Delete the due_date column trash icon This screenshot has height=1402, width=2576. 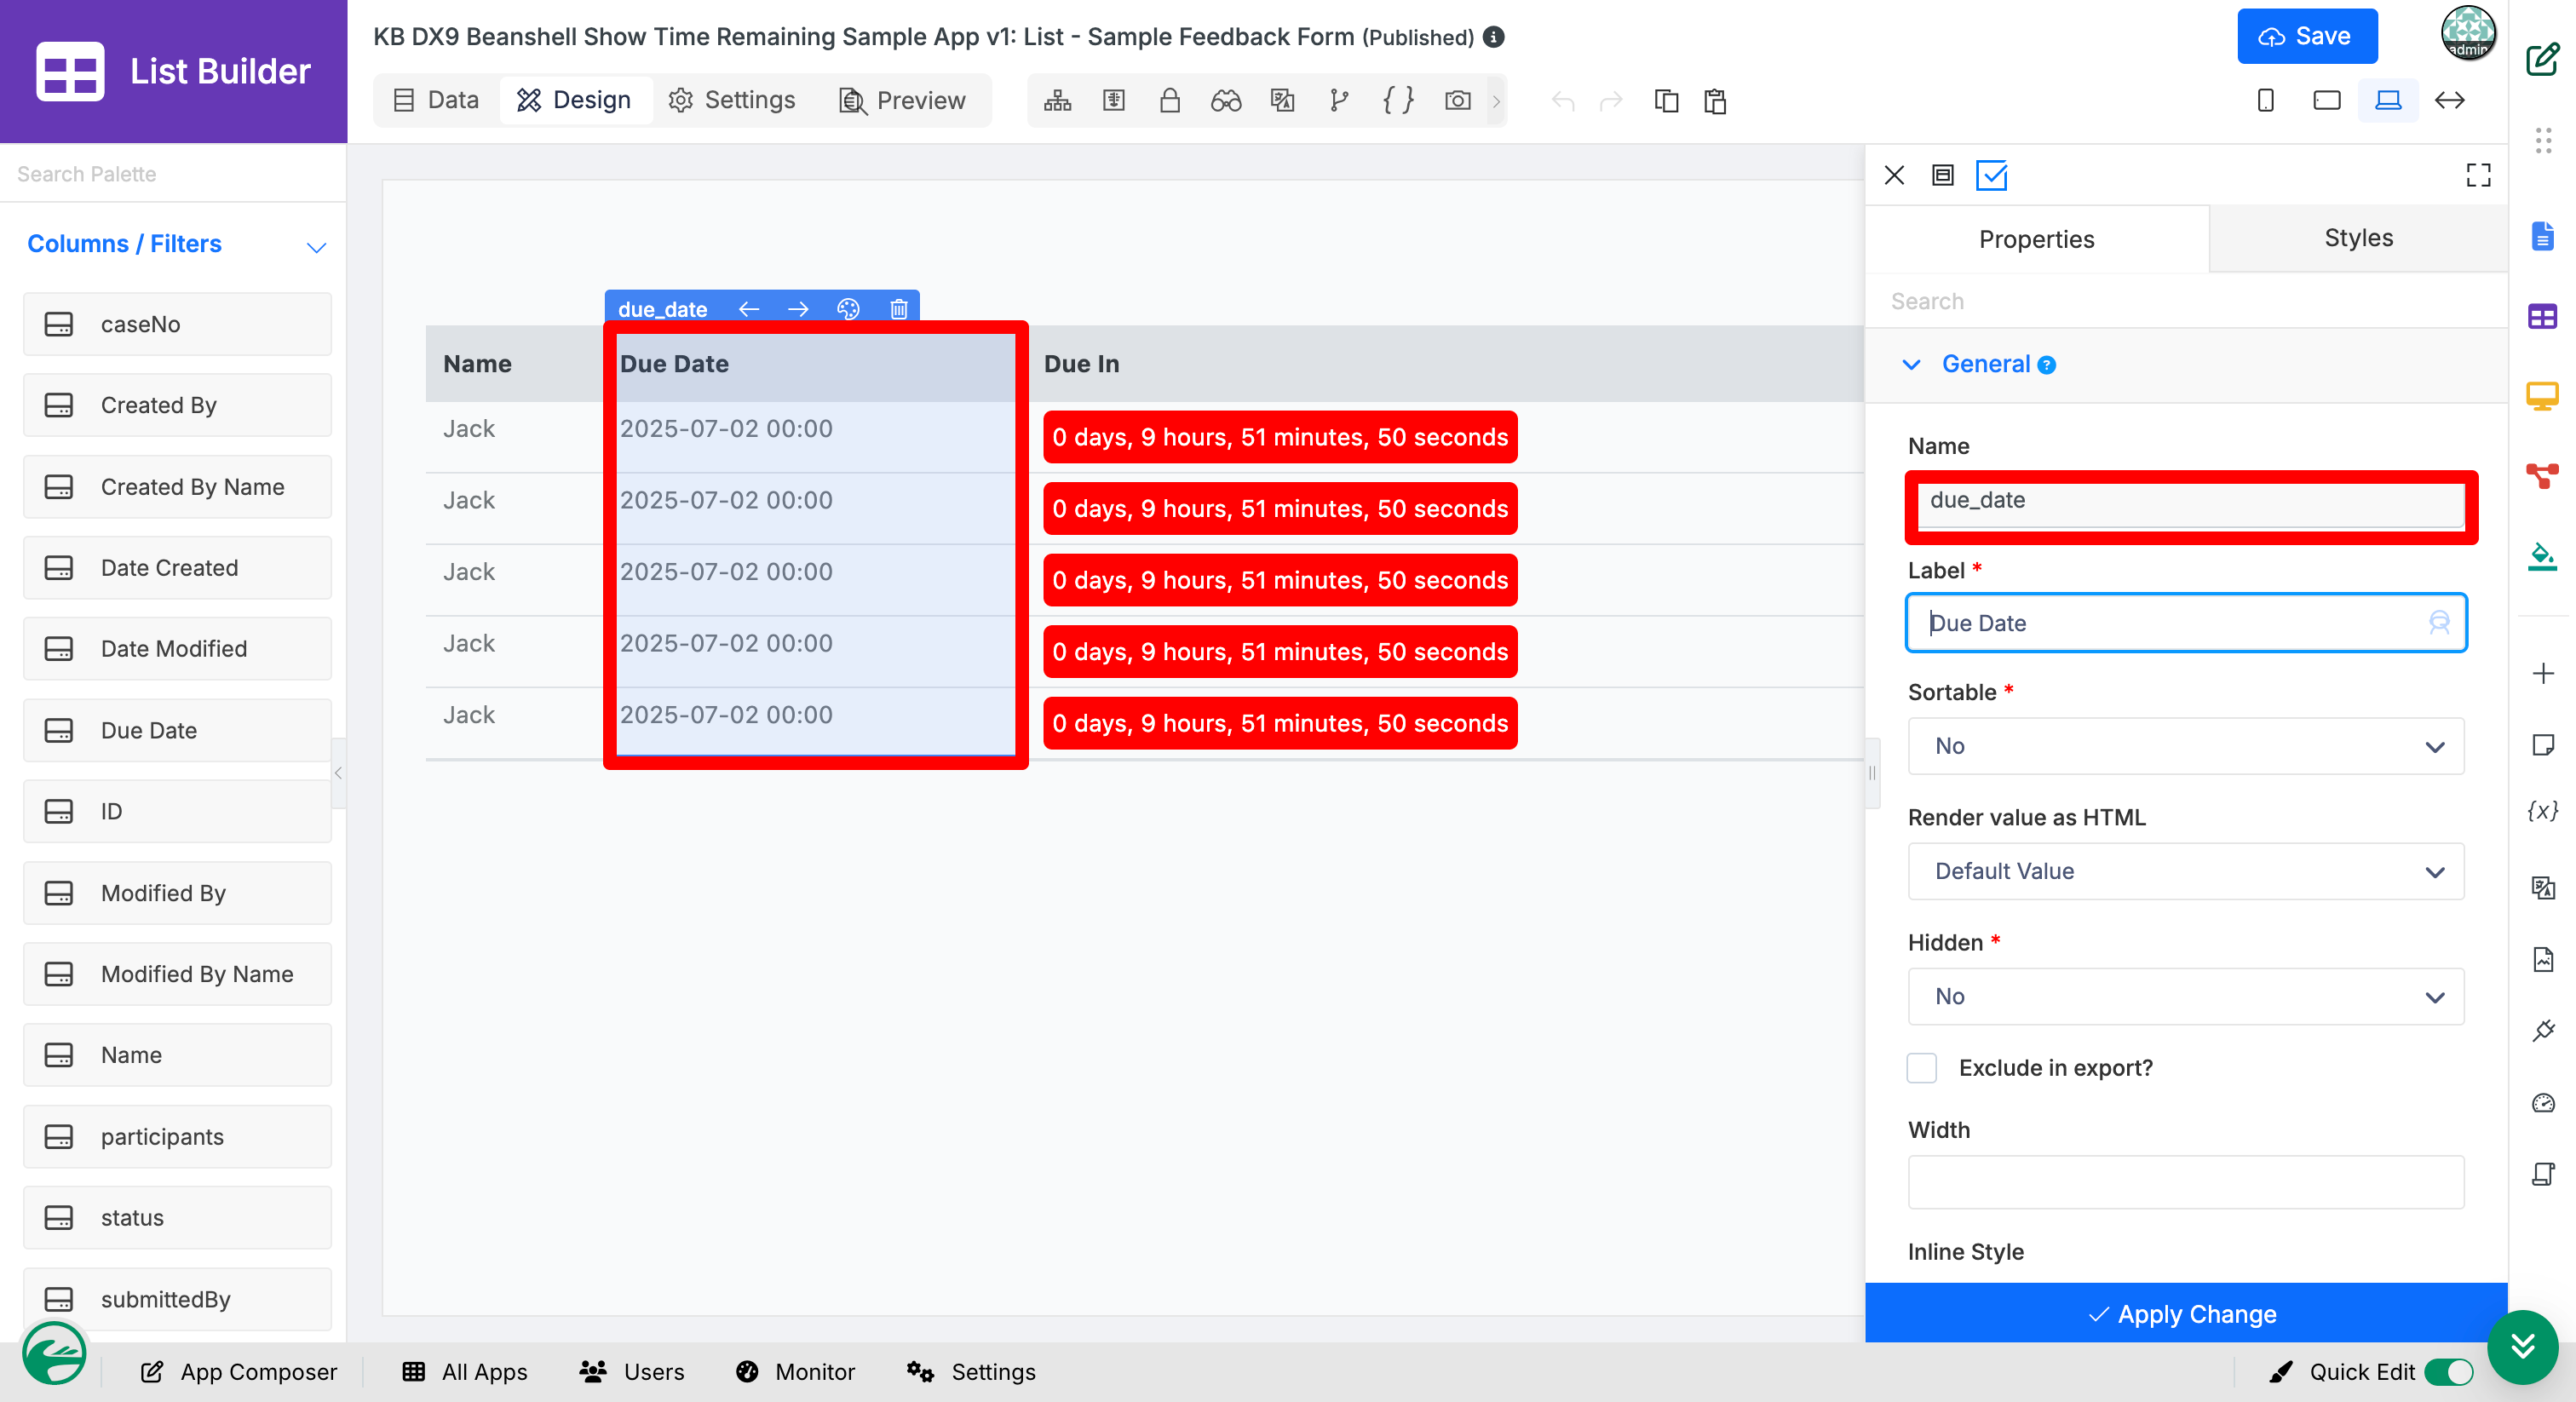tap(898, 309)
